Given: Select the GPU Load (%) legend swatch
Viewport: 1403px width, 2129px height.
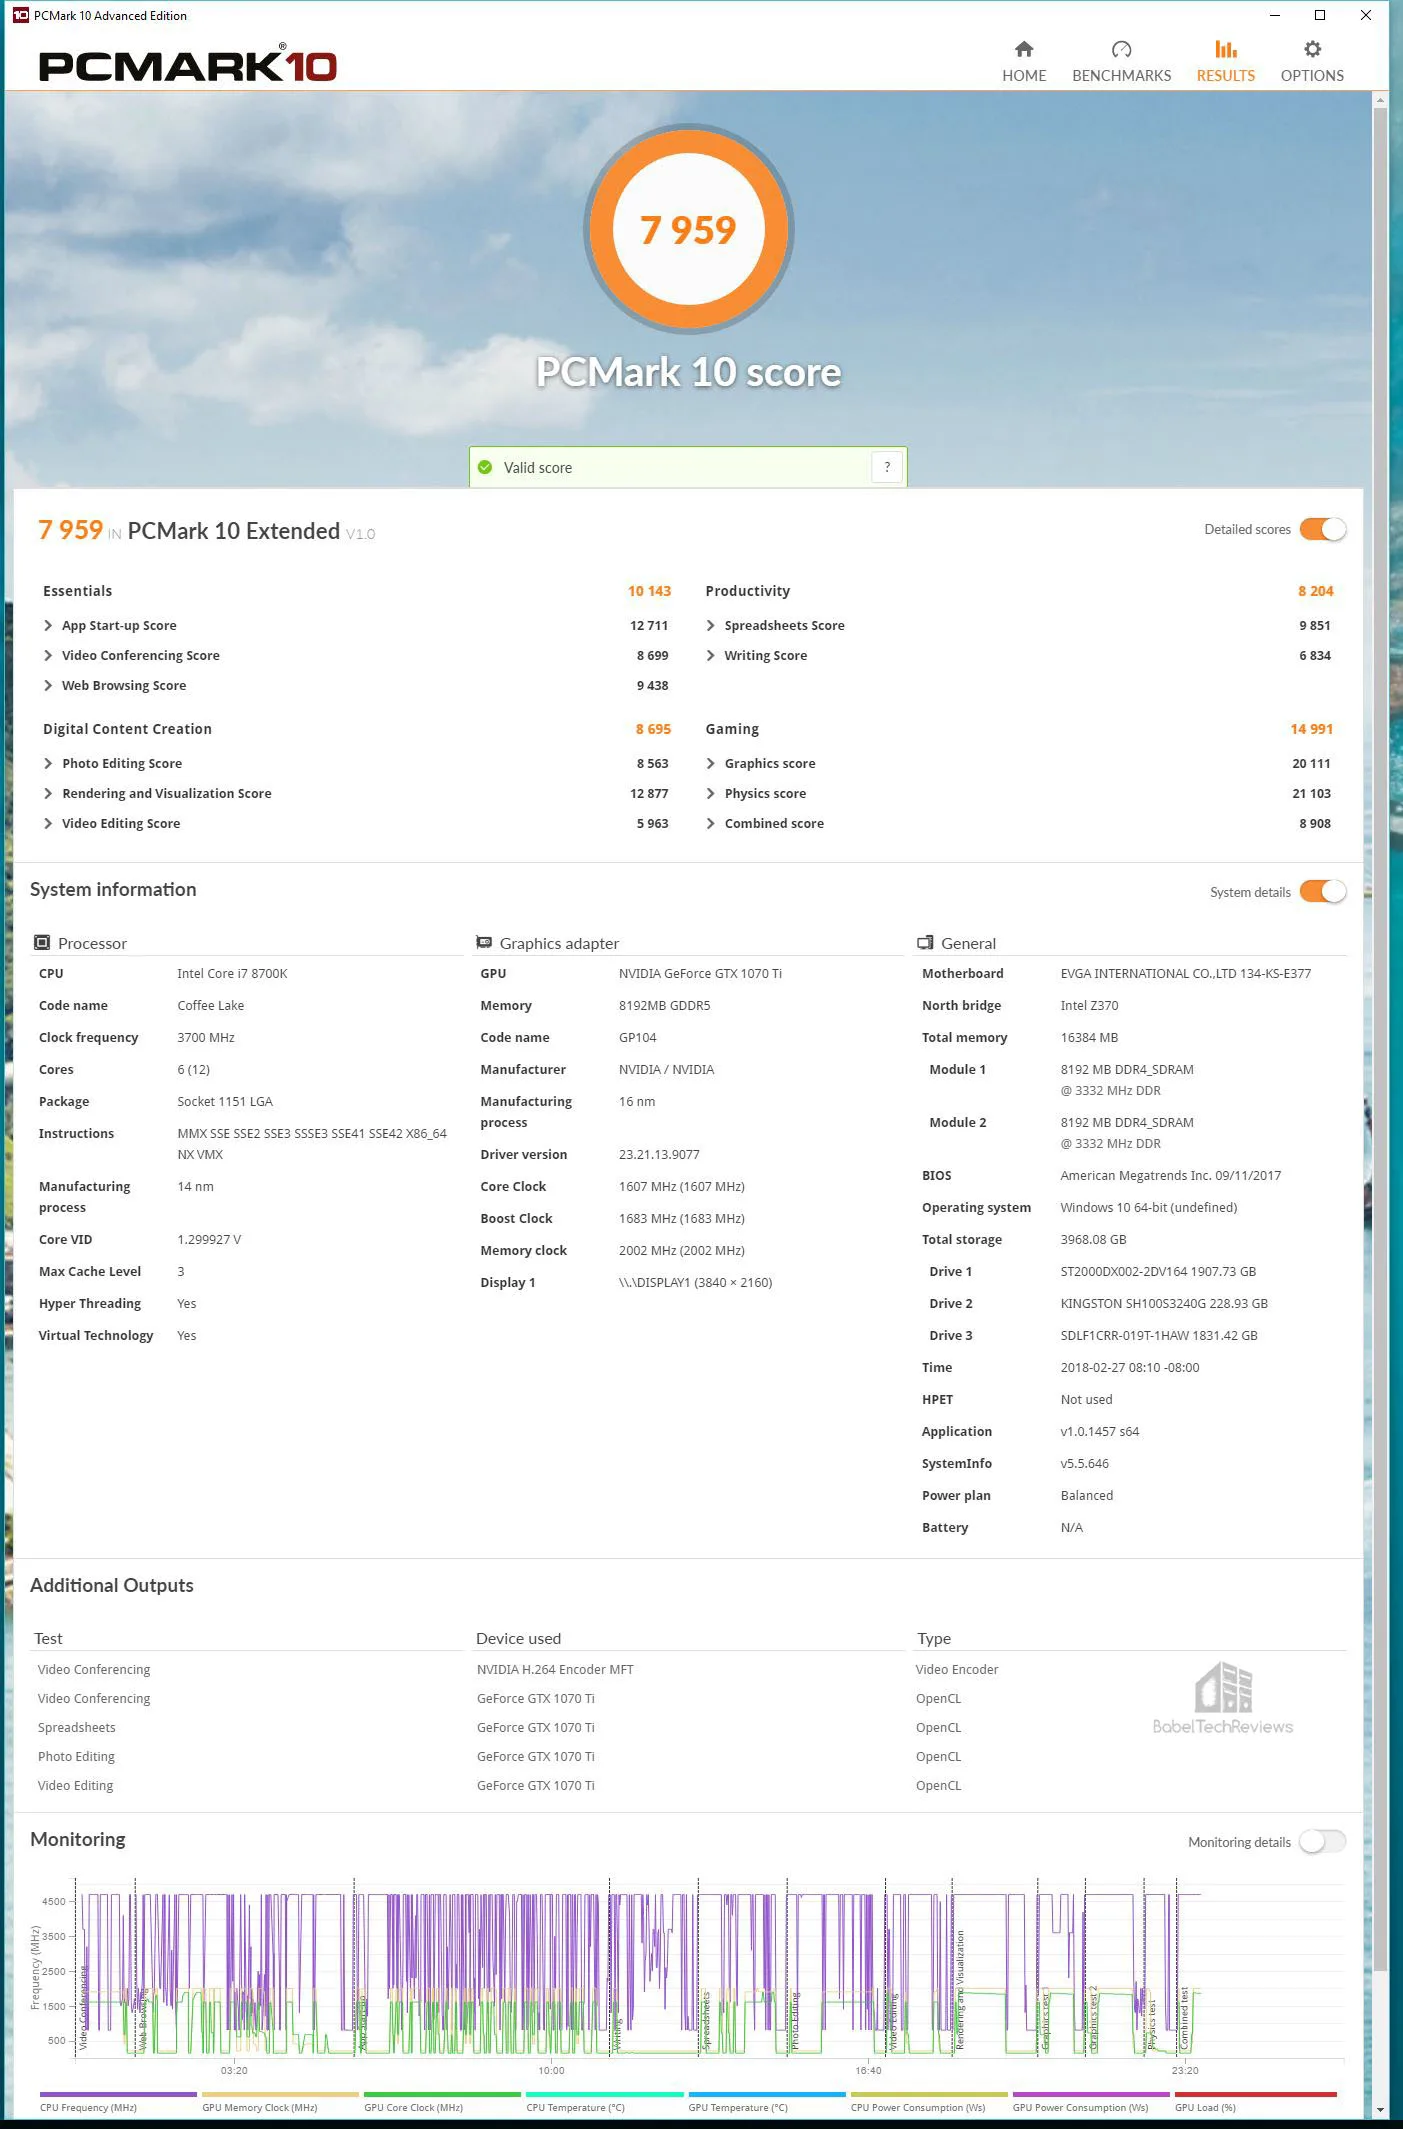Looking at the screenshot, I should pos(1256,2094).
